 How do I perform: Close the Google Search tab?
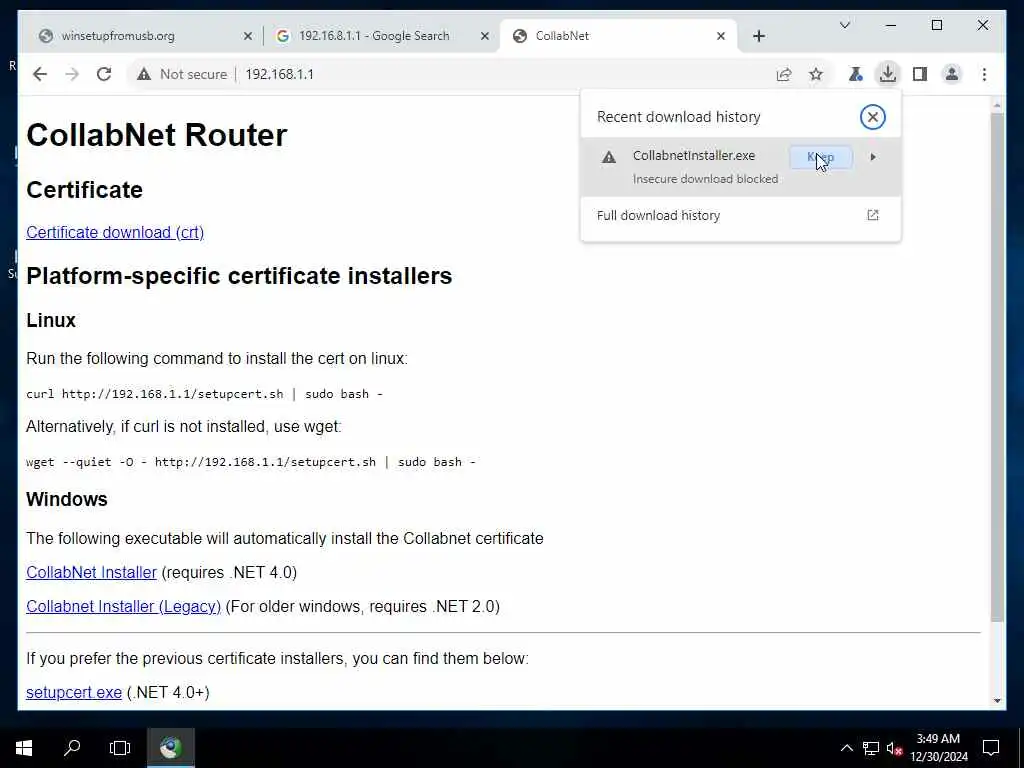point(485,36)
